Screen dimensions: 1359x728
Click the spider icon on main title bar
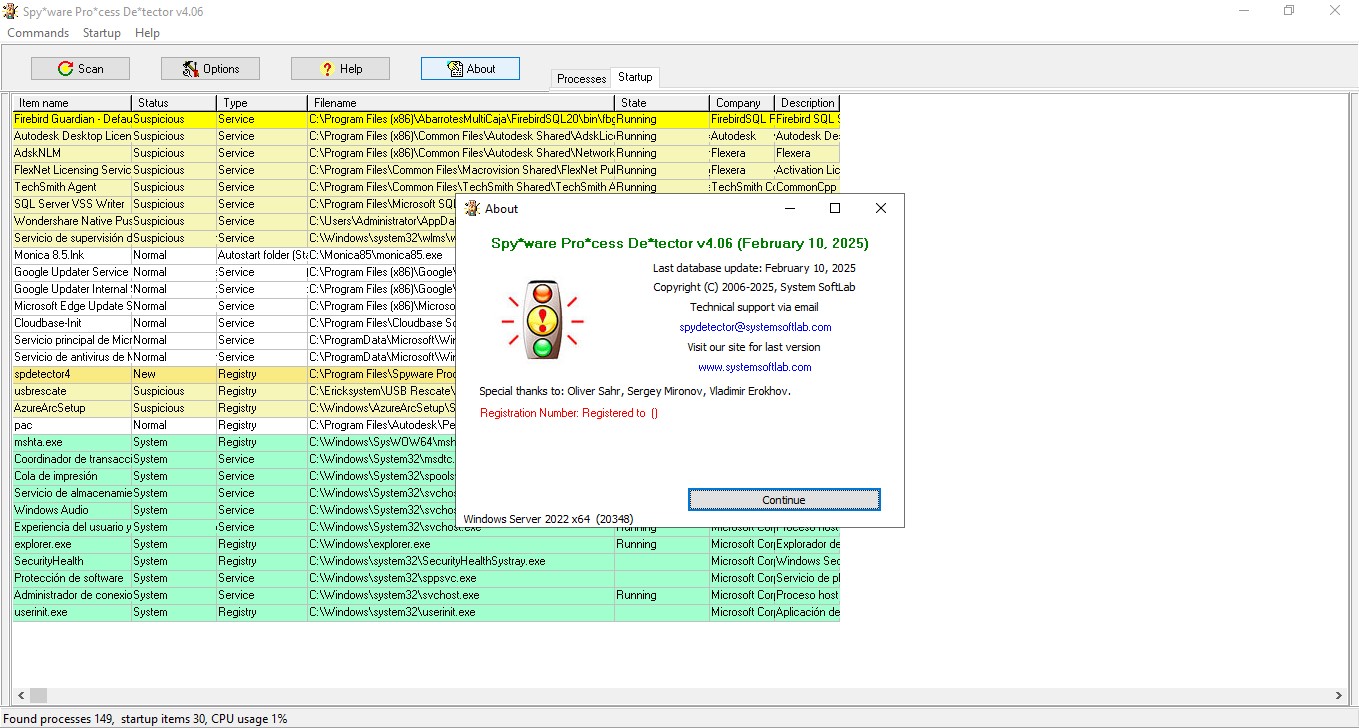[11, 10]
